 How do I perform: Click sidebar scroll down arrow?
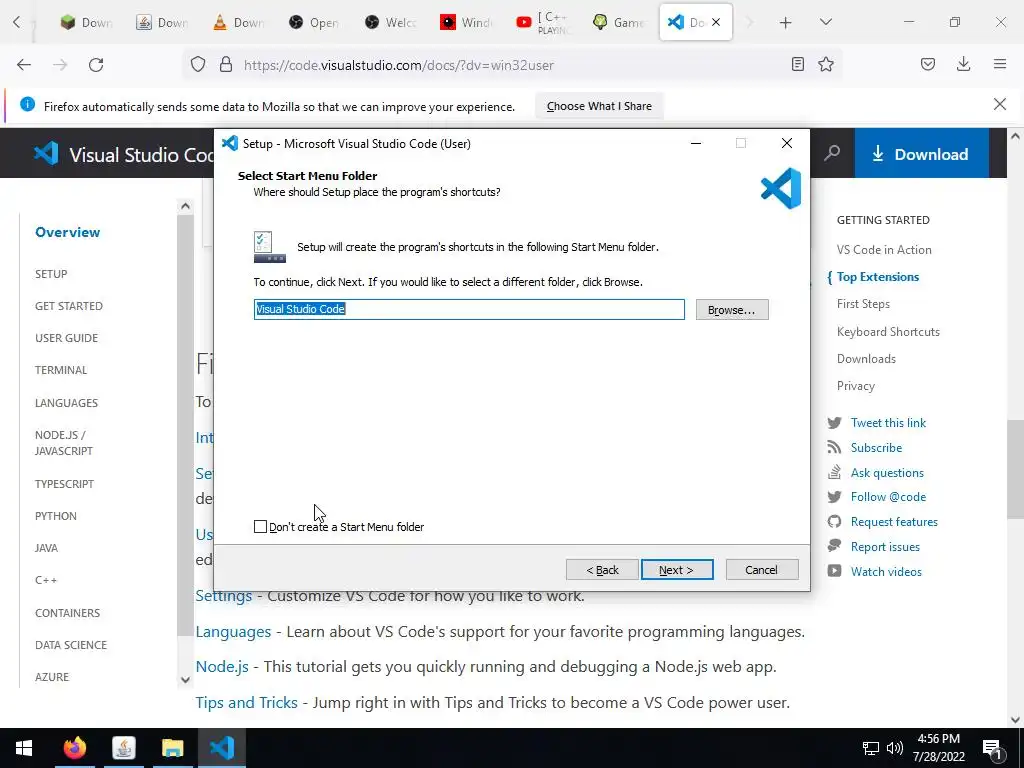pos(185,679)
